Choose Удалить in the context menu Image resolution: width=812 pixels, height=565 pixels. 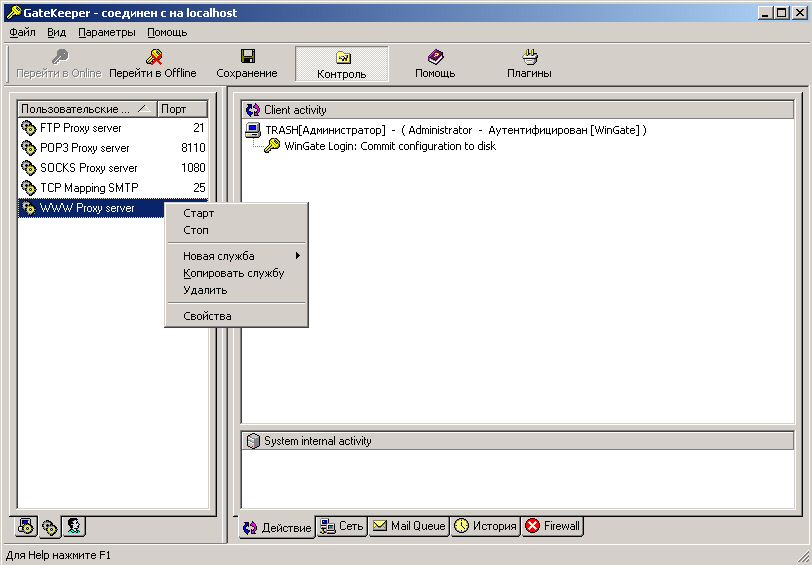pos(236,290)
